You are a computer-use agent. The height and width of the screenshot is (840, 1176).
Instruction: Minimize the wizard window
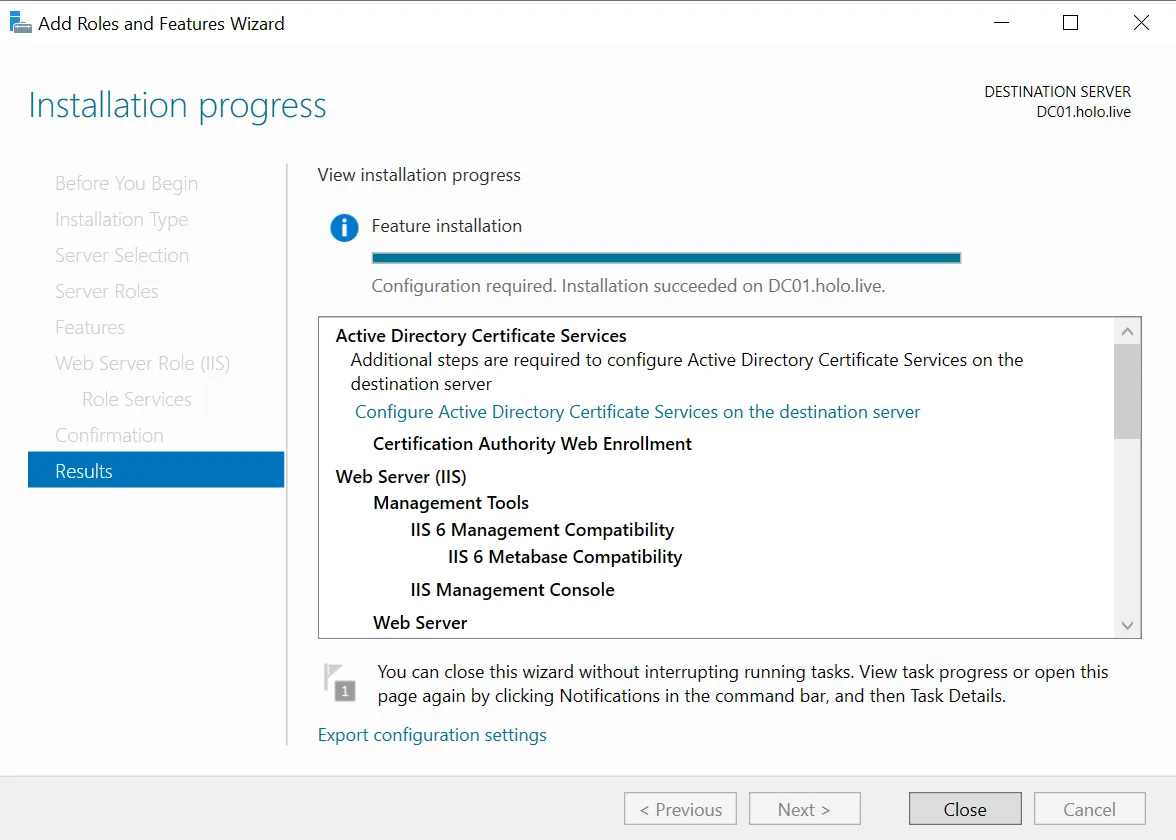[1001, 22]
